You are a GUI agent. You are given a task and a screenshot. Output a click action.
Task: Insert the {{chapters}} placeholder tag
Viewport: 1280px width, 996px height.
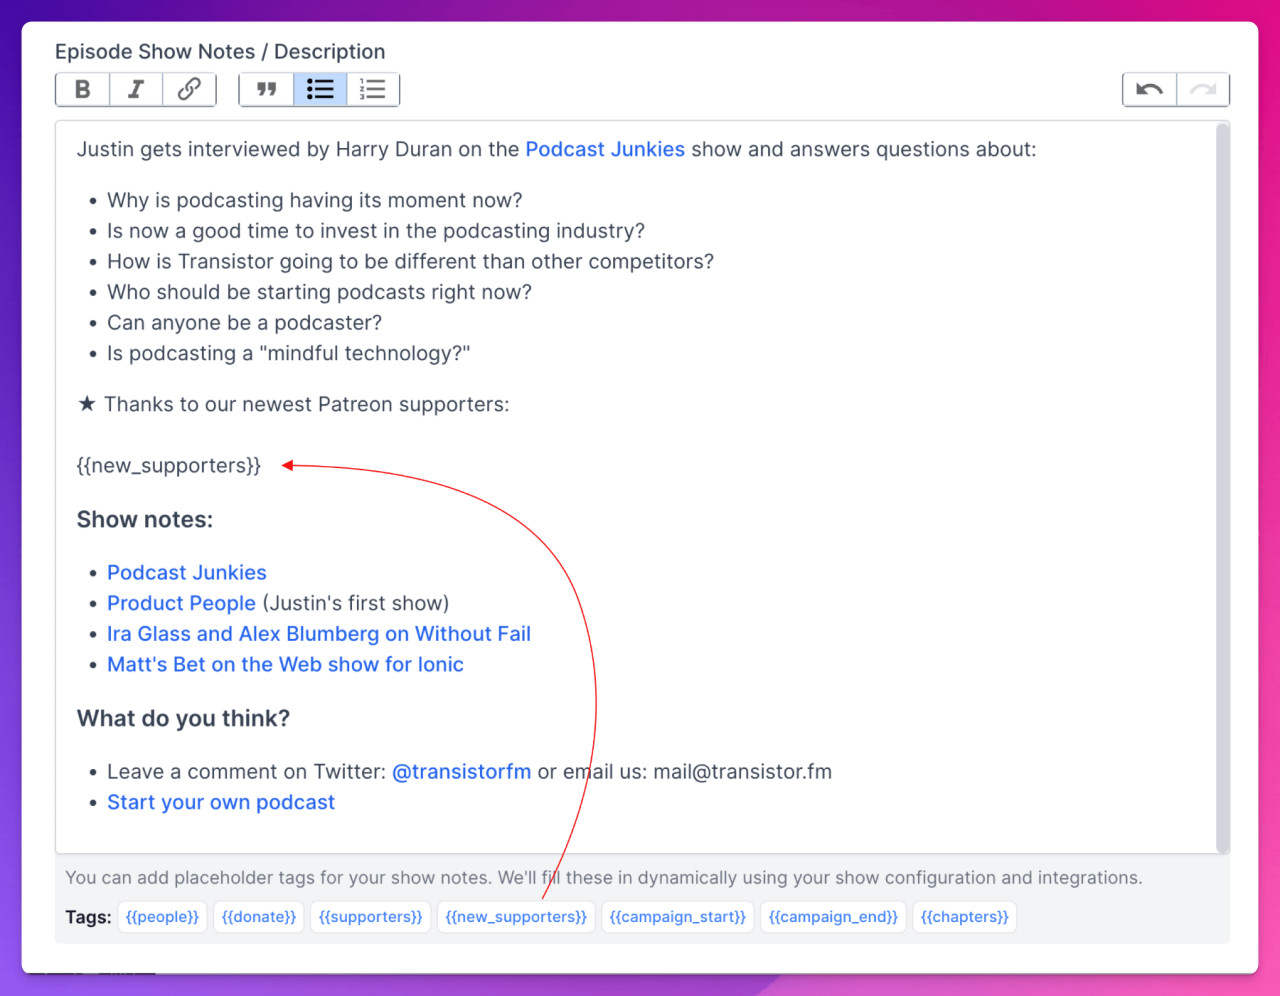(x=964, y=916)
